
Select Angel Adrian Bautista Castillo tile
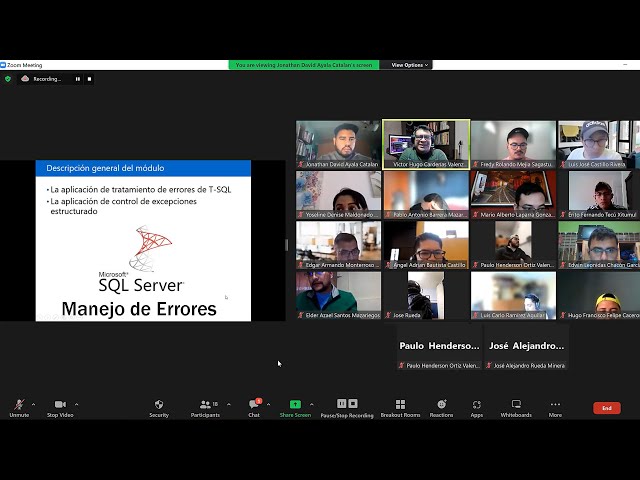point(426,245)
